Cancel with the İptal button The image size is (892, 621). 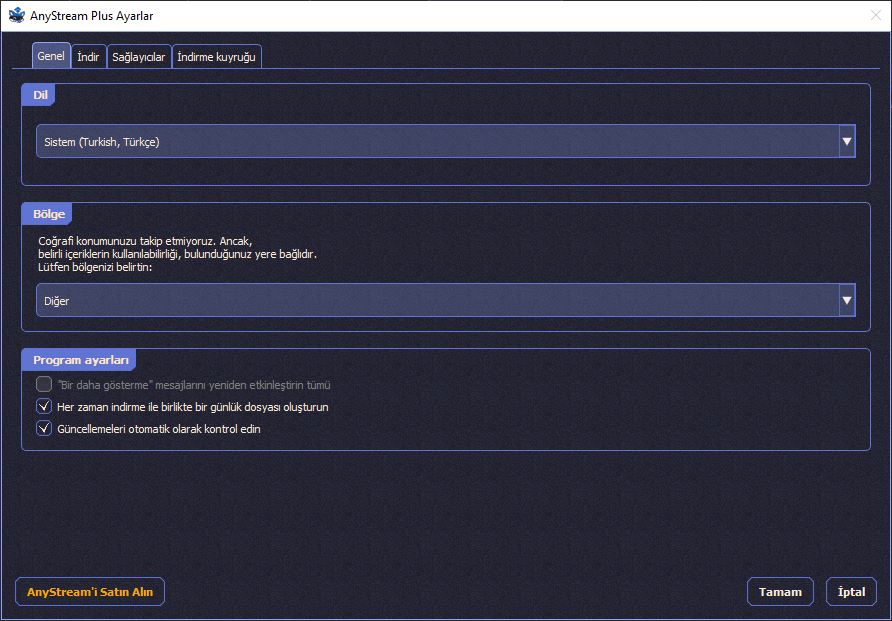point(851,592)
